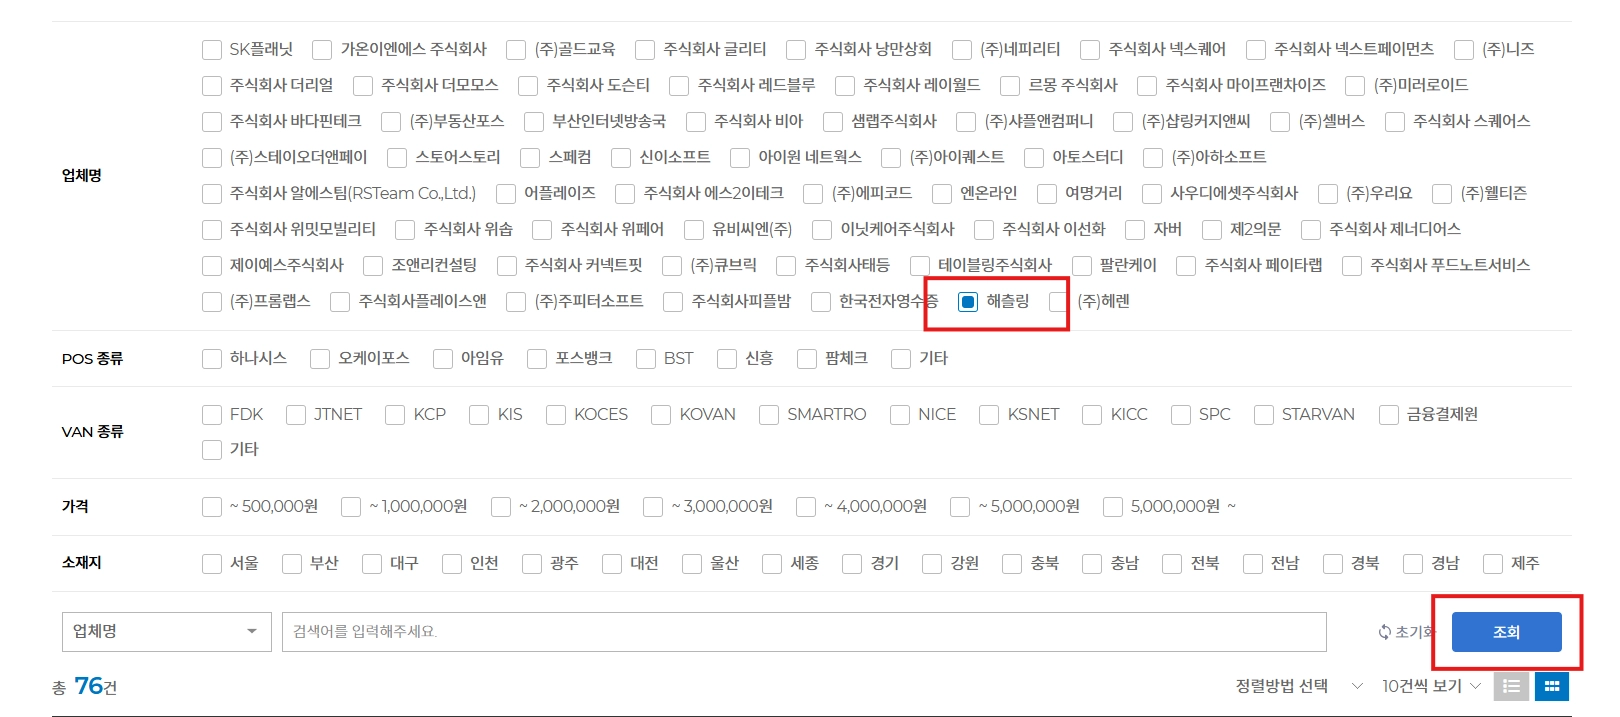Check the ~ 500,000원 price checkbox
This screenshot has height=717, width=1620.
pos(211,507)
